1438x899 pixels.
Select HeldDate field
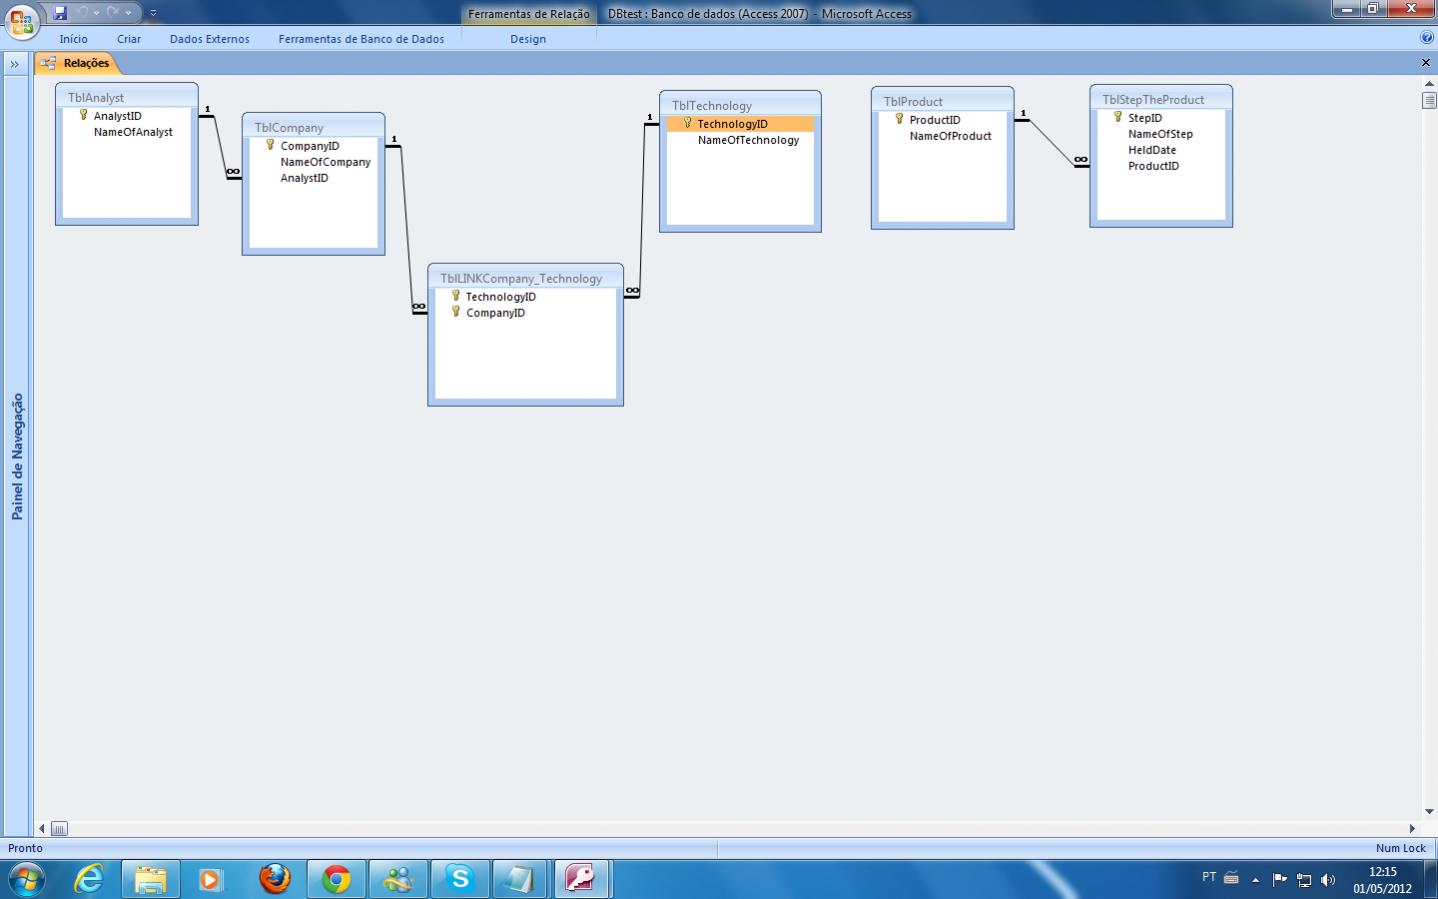pyautogui.click(x=1152, y=150)
